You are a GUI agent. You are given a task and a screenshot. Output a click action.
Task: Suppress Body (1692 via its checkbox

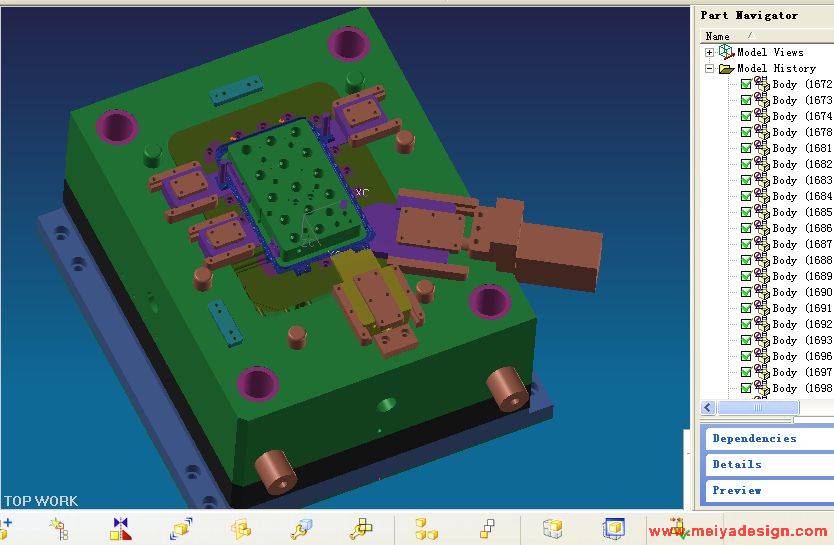point(746,324)
